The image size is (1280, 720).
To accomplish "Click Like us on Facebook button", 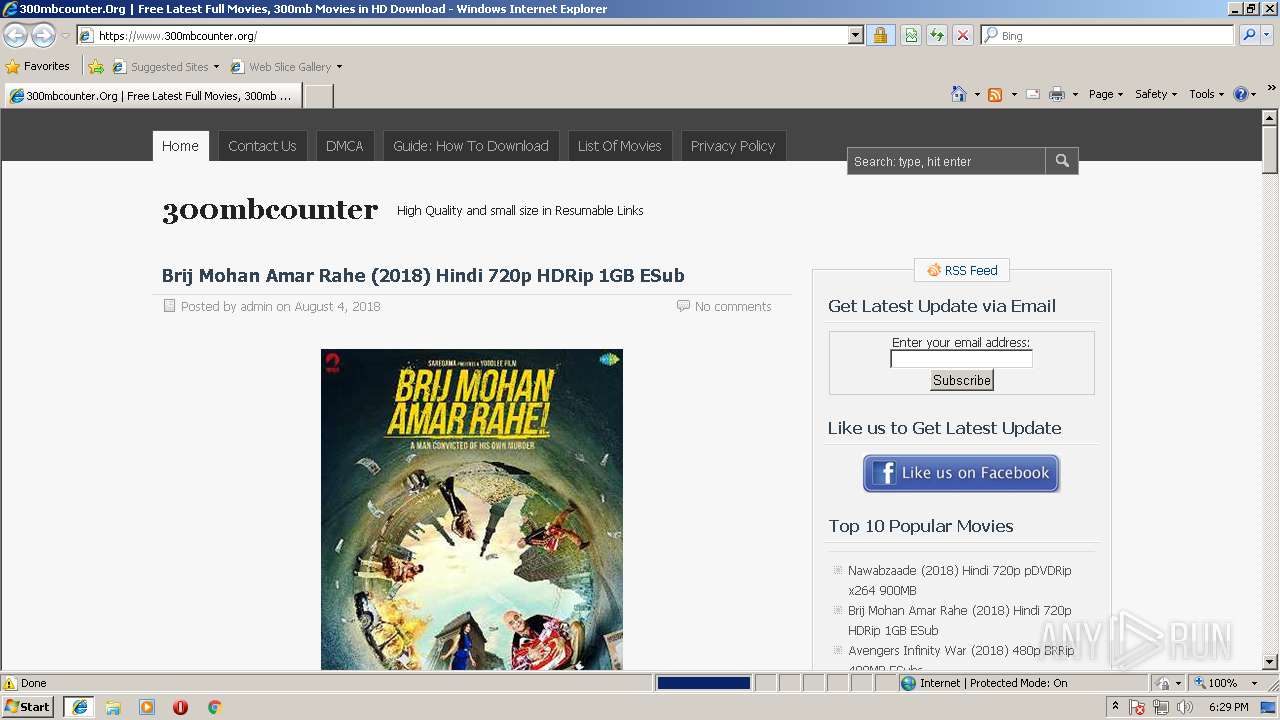I will click(x=961, y=473).
